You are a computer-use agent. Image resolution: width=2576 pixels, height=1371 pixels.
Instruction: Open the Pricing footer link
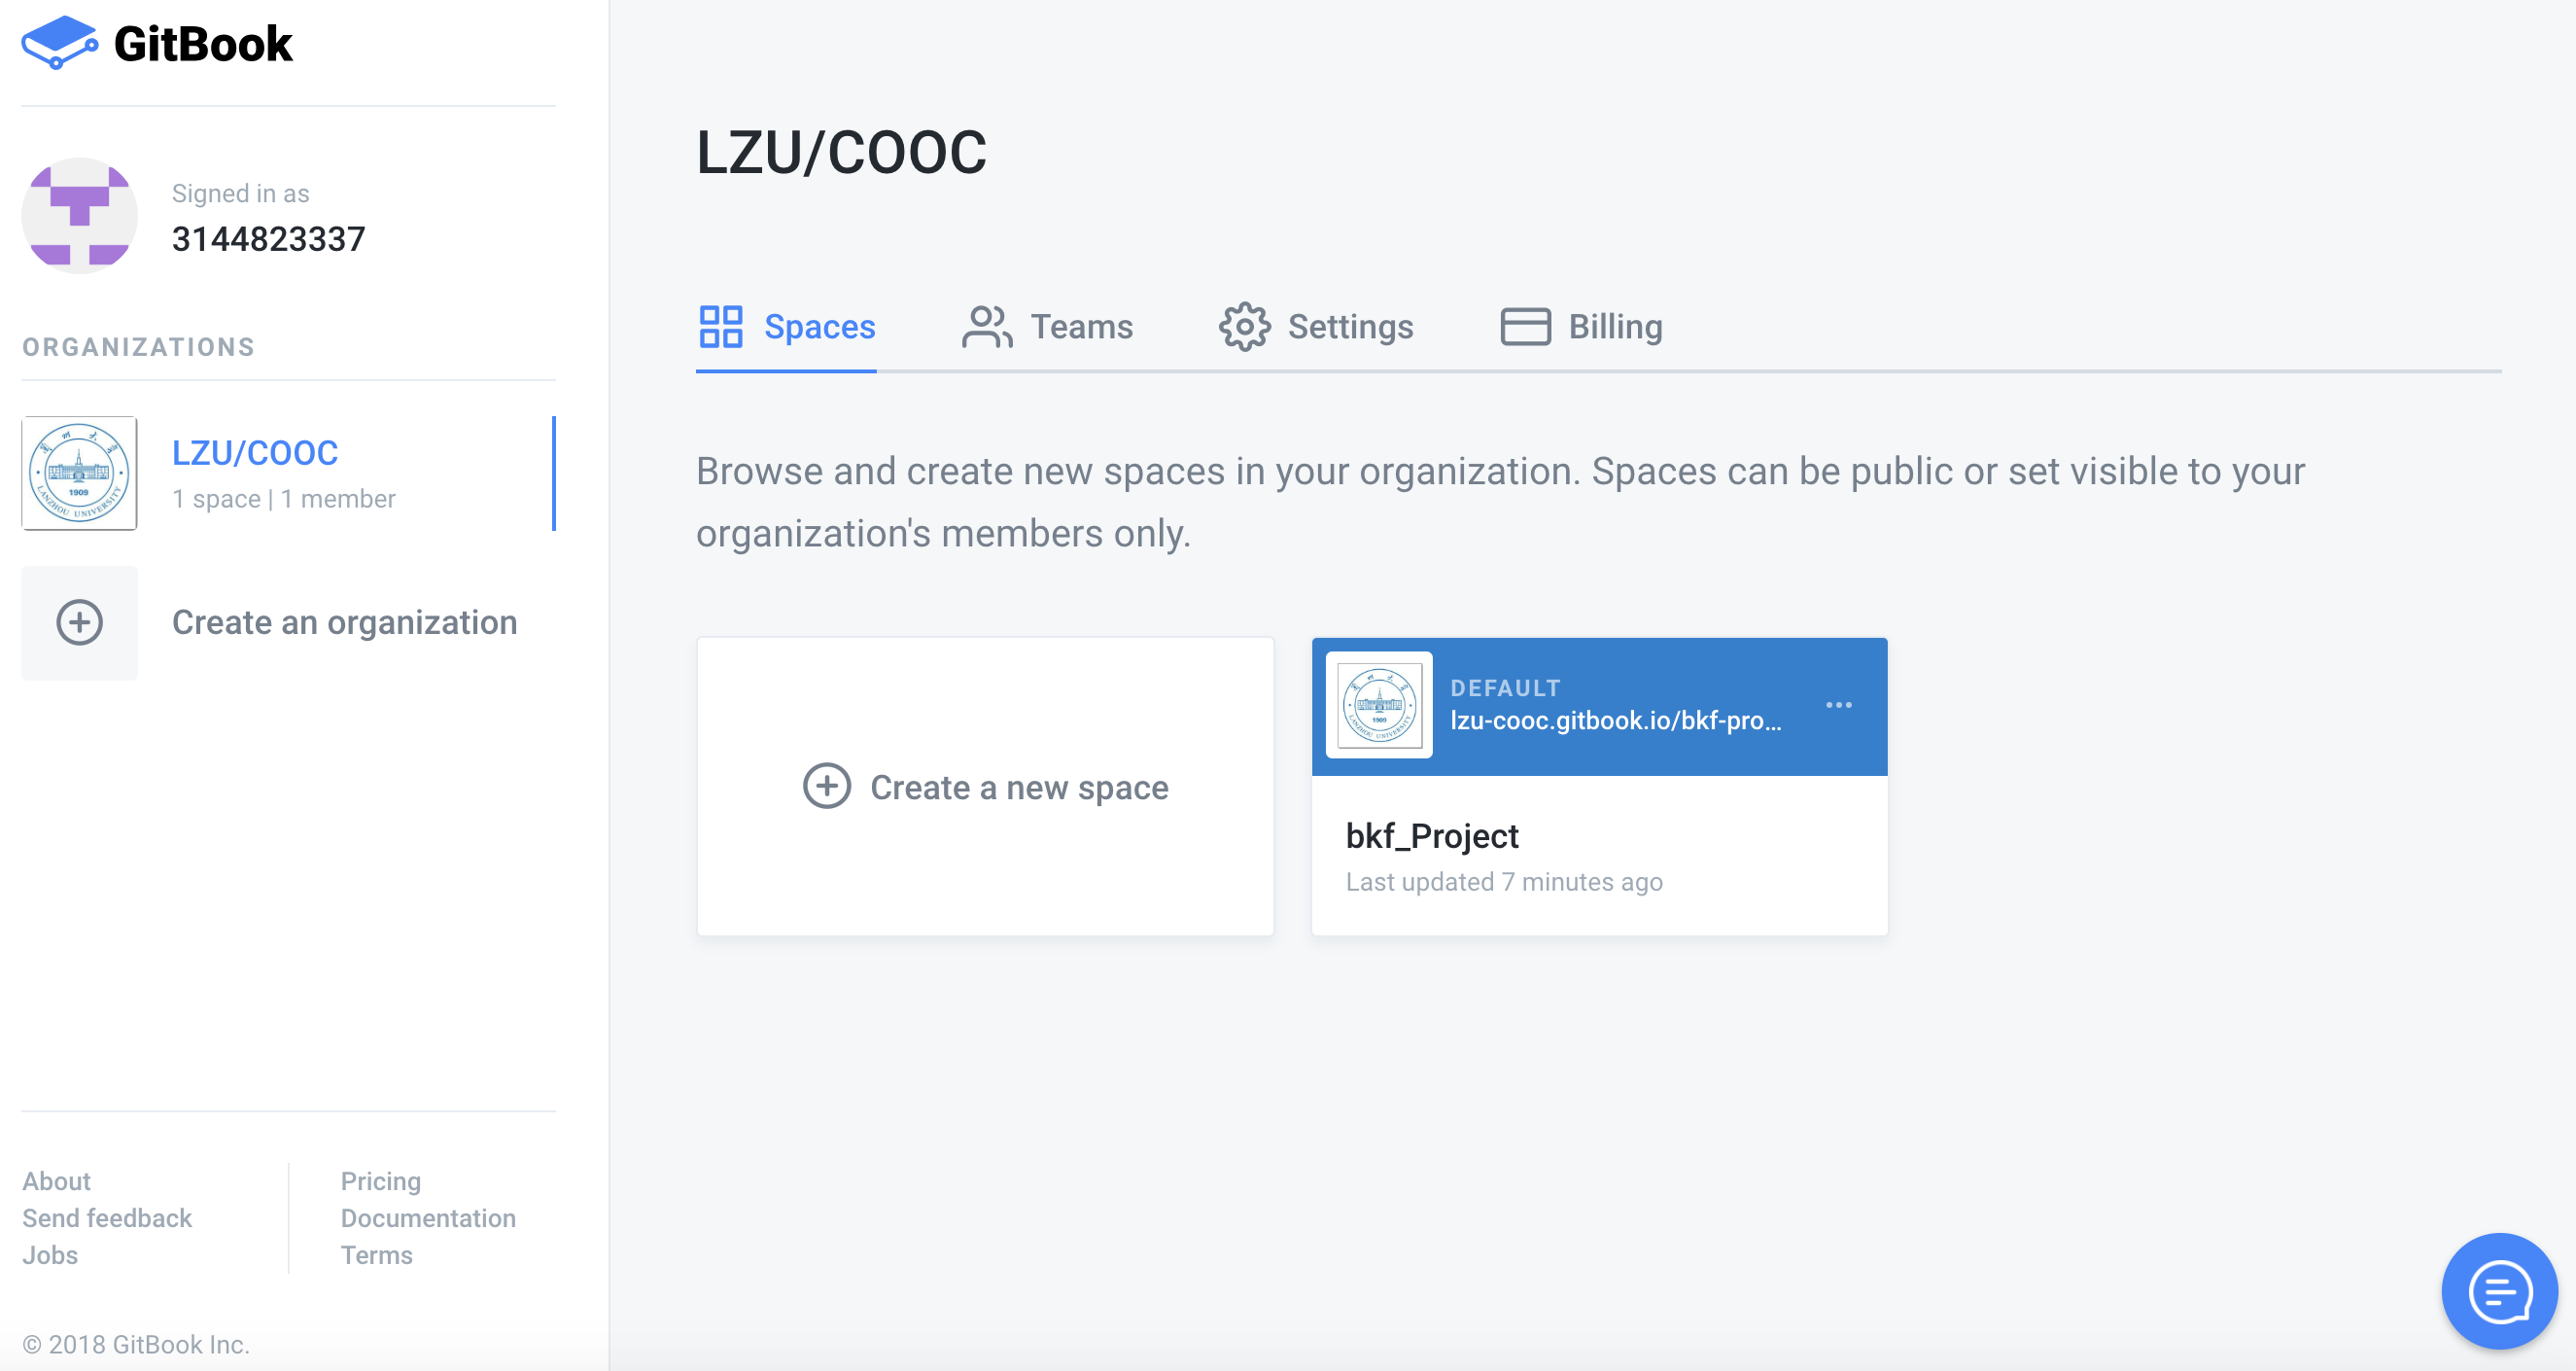380,1181
